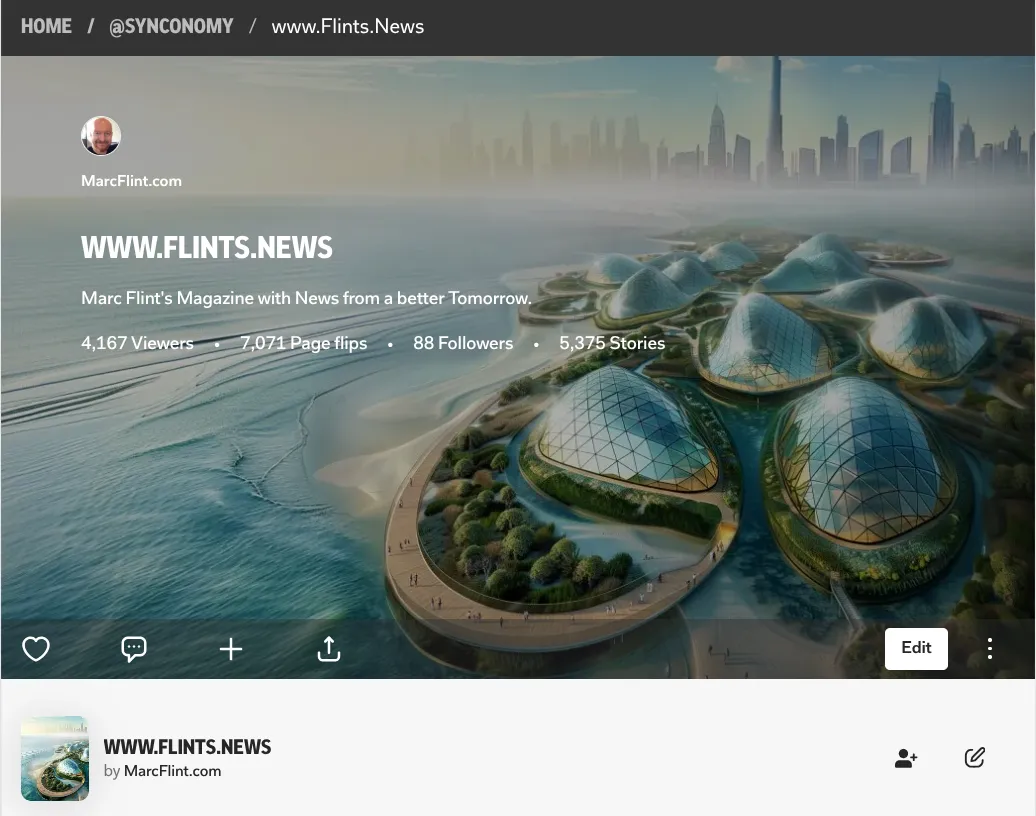Open the three-dot more options menu
Screen dimensions: 1036x816
coord(989,648)
